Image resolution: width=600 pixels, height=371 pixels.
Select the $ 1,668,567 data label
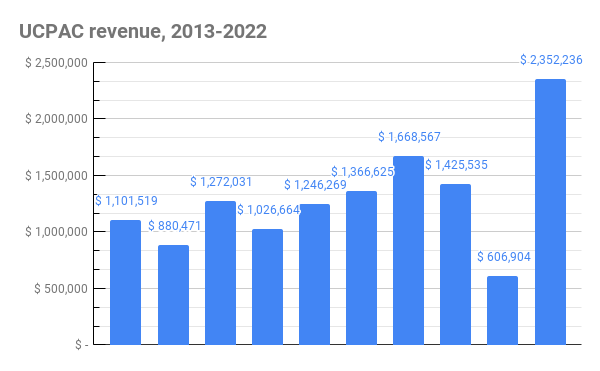409,137
